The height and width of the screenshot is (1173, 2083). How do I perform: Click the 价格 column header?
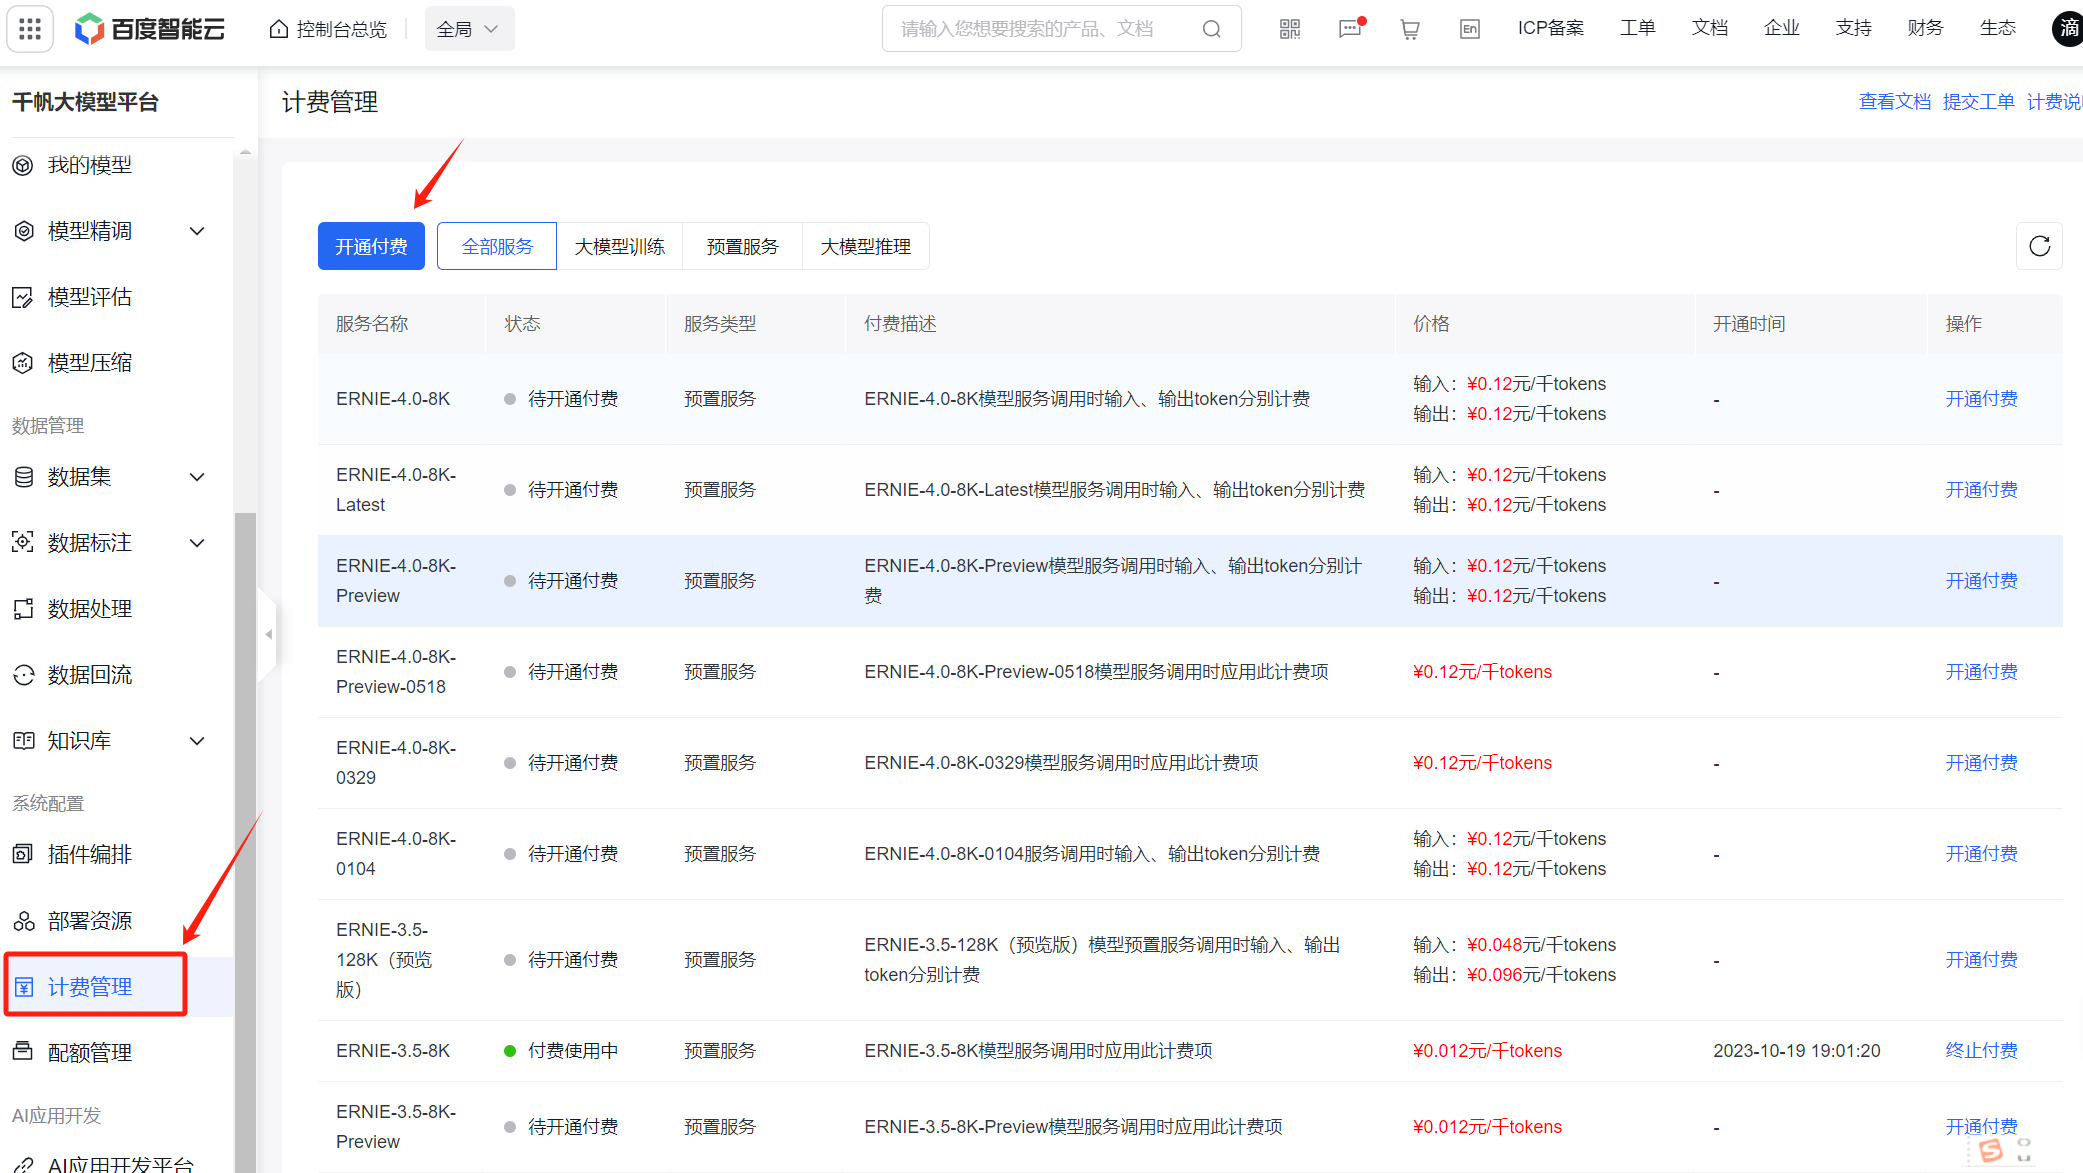(1431, 324)
